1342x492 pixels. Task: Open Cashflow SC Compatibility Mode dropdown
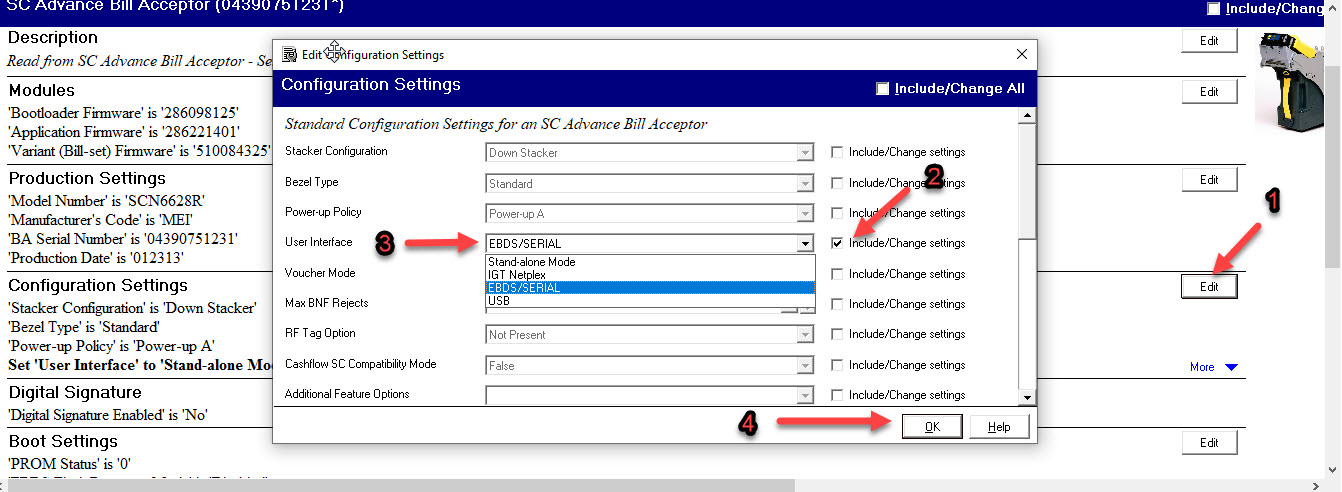pos(805,366)
